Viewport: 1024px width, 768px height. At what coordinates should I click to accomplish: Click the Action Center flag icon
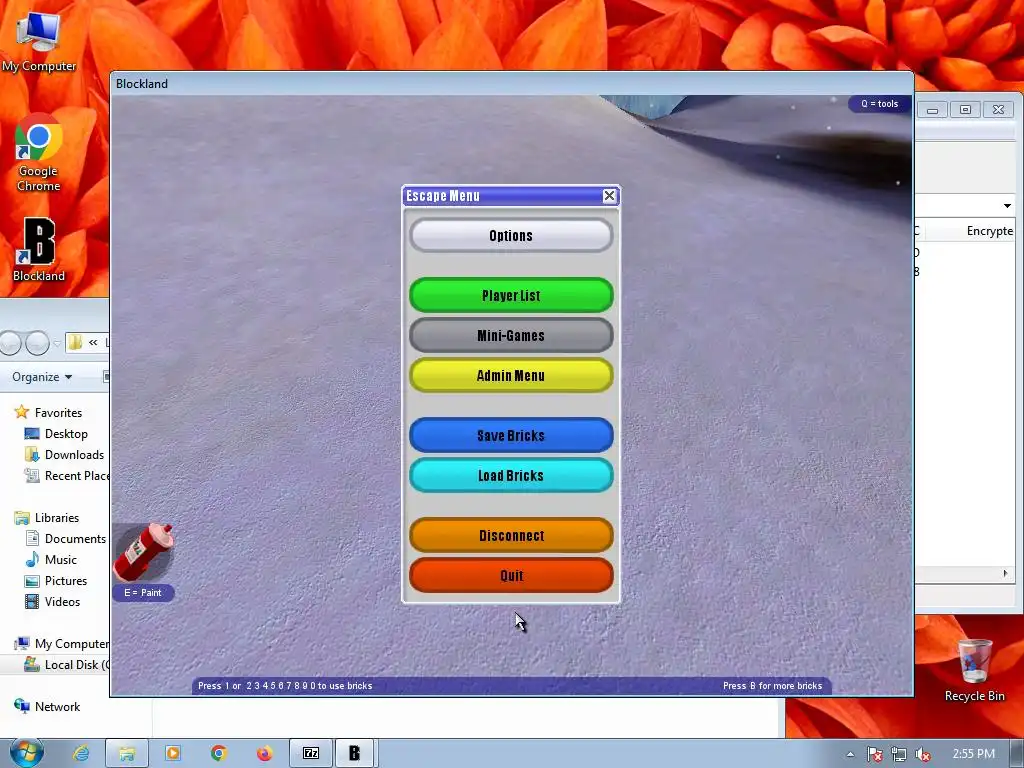pyautogui.click(x=874, y=754)
